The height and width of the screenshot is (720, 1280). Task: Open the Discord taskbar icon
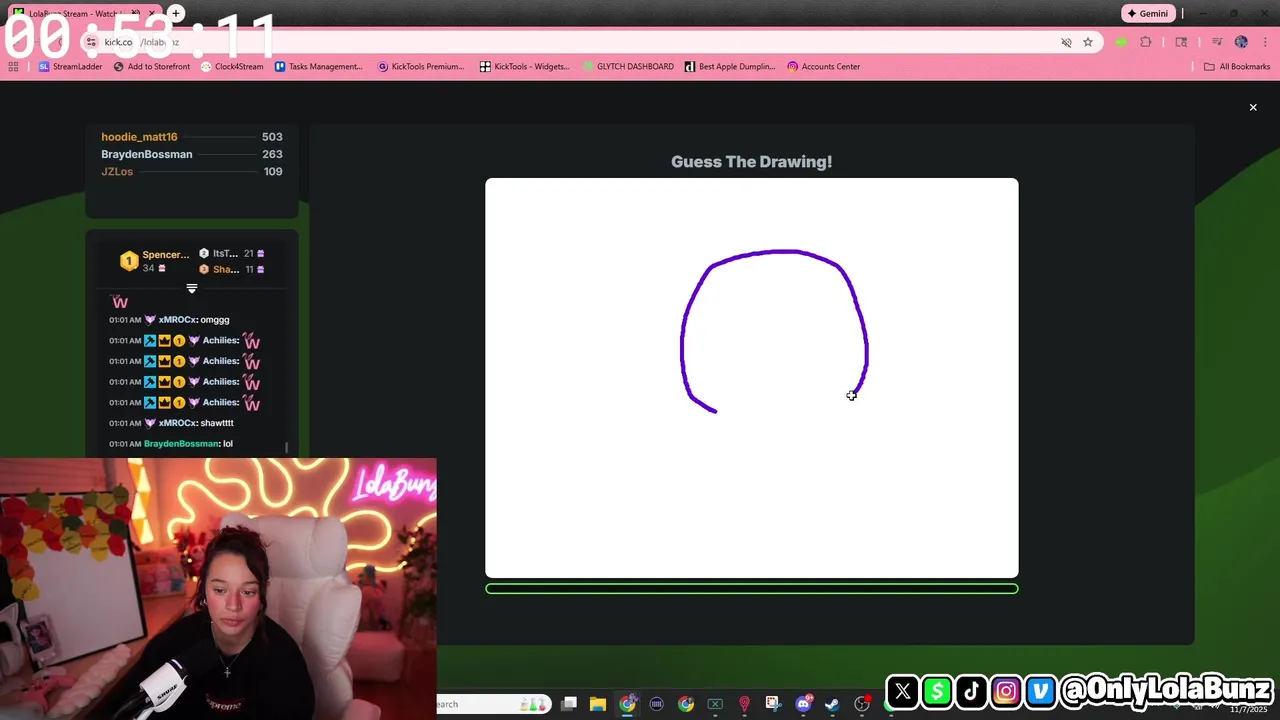point(803,704)
